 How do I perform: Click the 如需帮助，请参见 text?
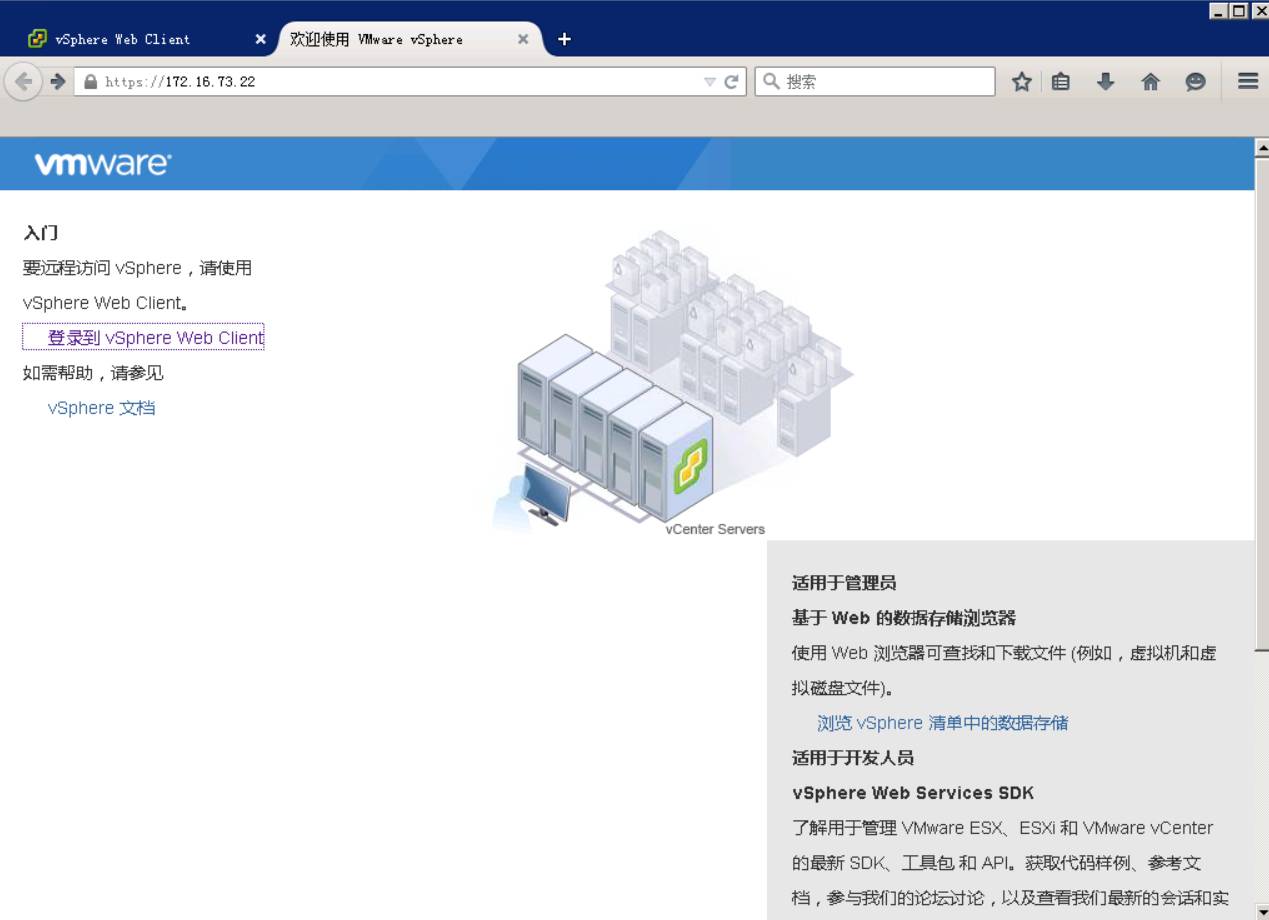point(93,373)
